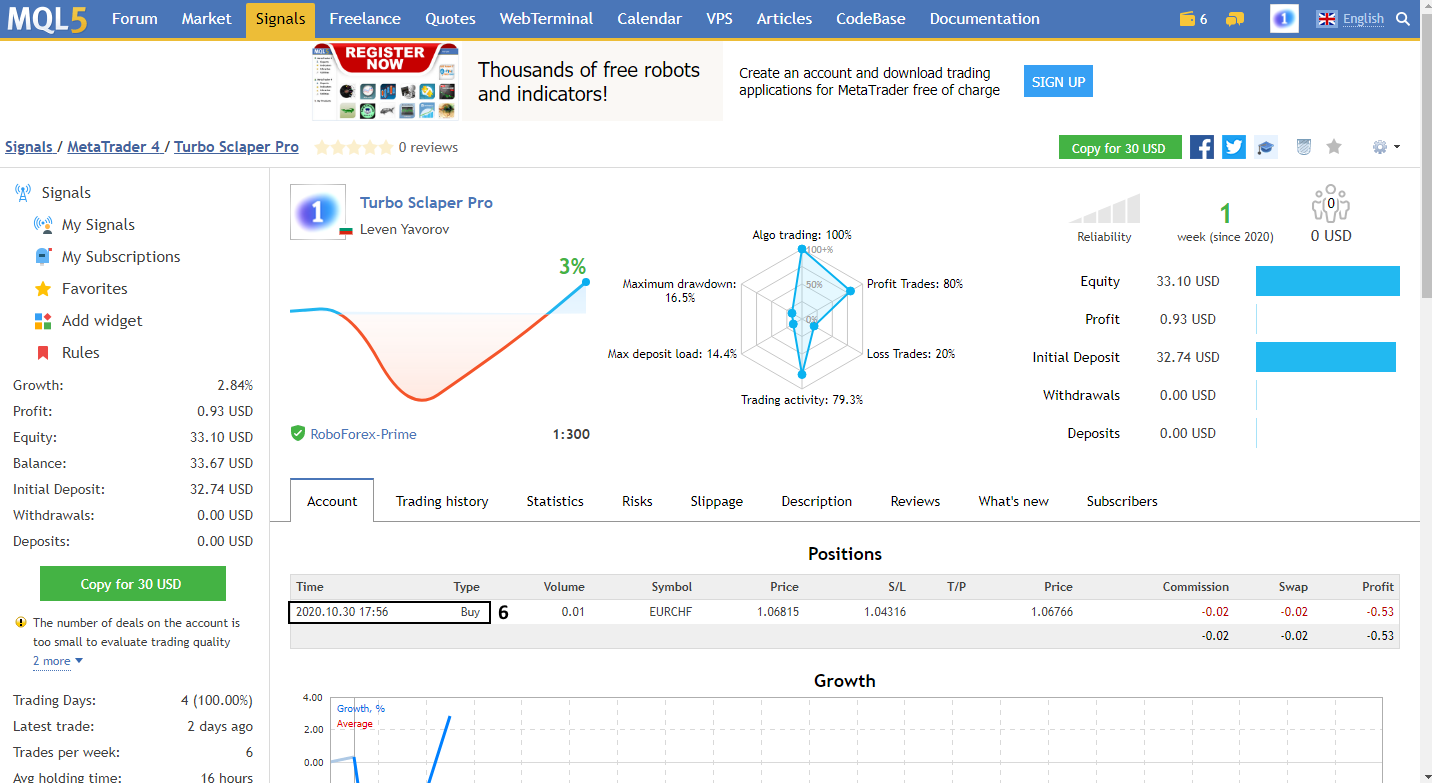Click the Equity blue bar

(x=1328, y=281)
